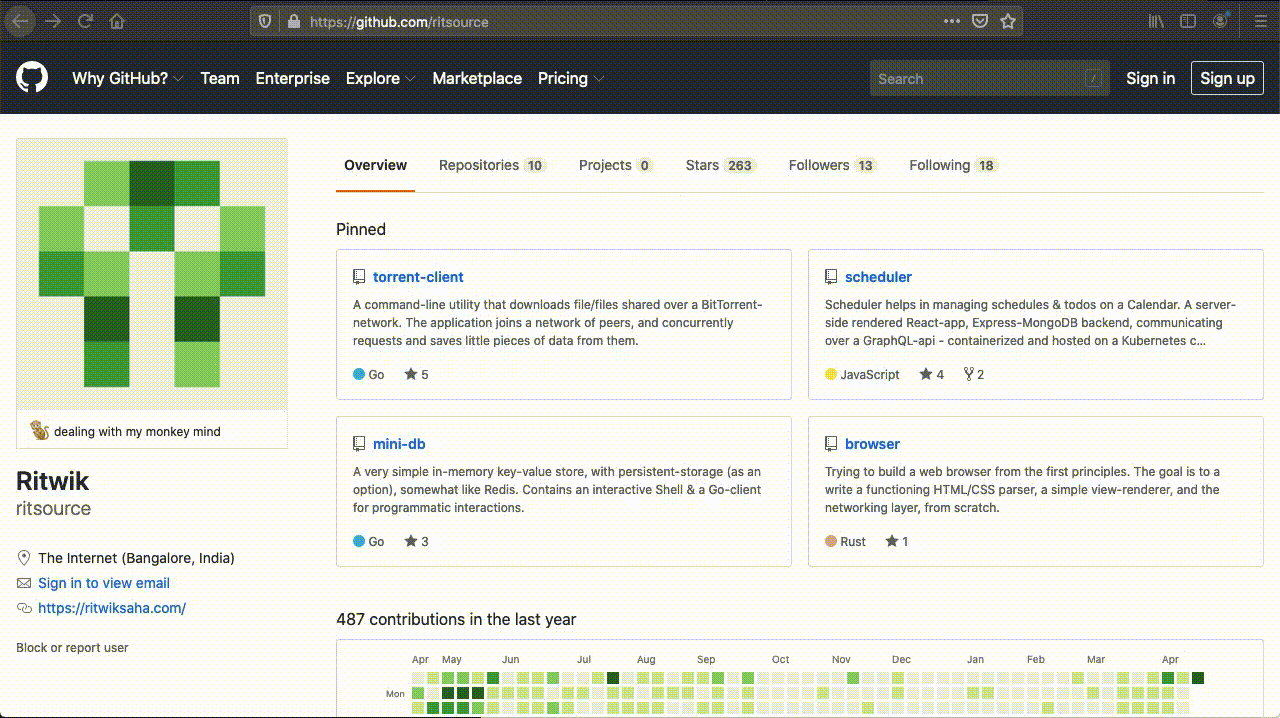Open the ritwiksaha.com website link

point(112,608)
